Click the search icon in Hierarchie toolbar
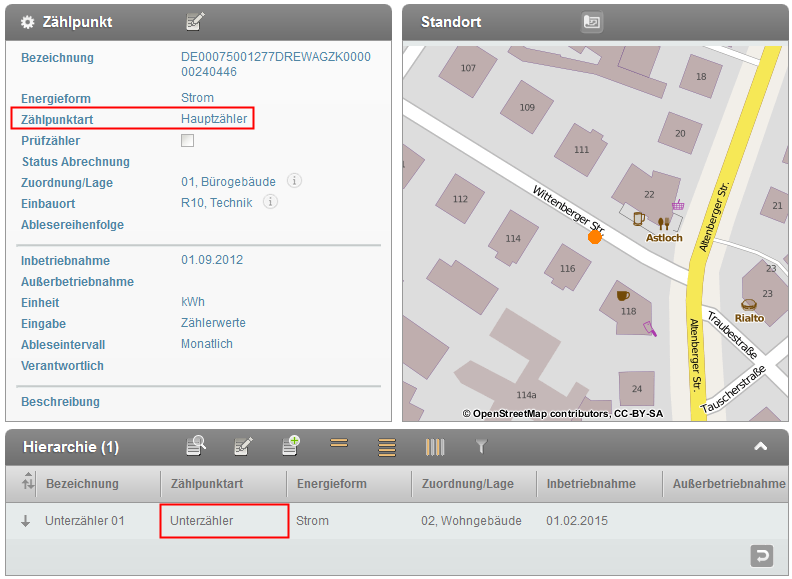Image resolution: width=792 pixels, height=579 pixels. click(196, 446)
